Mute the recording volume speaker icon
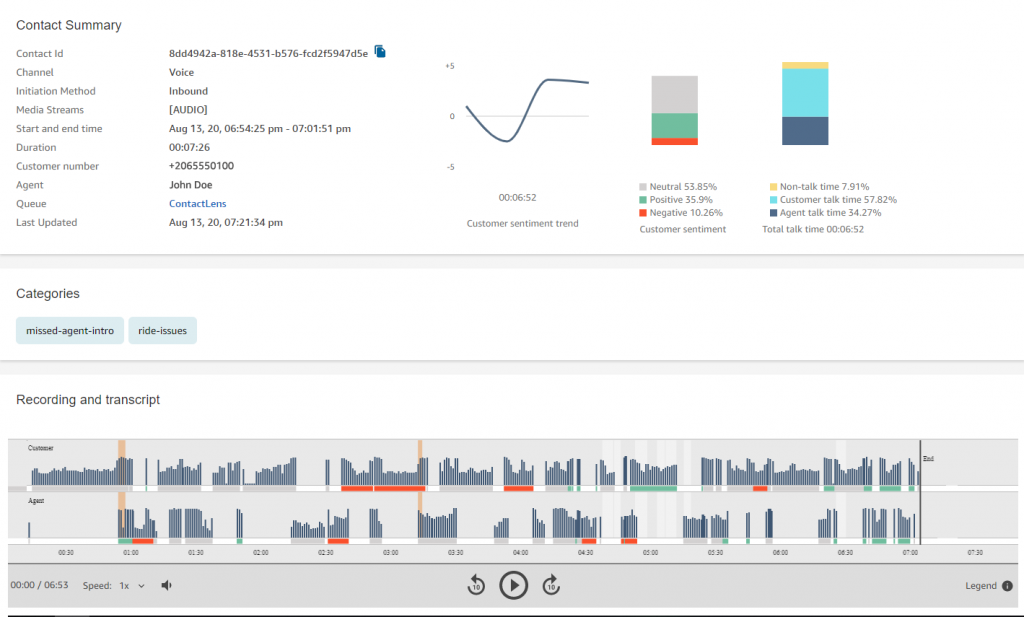Viewport: 1024px width, 617px height. [167, 585]
